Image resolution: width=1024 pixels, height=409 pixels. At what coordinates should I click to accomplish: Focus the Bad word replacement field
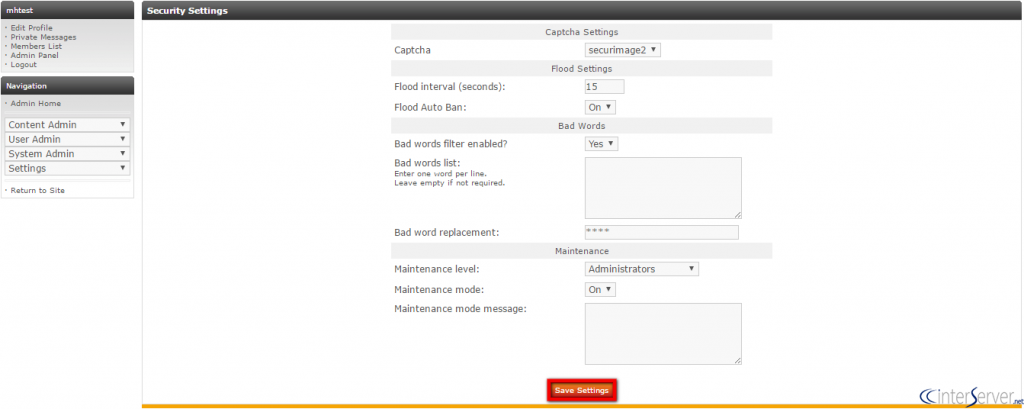pos(662,232)
